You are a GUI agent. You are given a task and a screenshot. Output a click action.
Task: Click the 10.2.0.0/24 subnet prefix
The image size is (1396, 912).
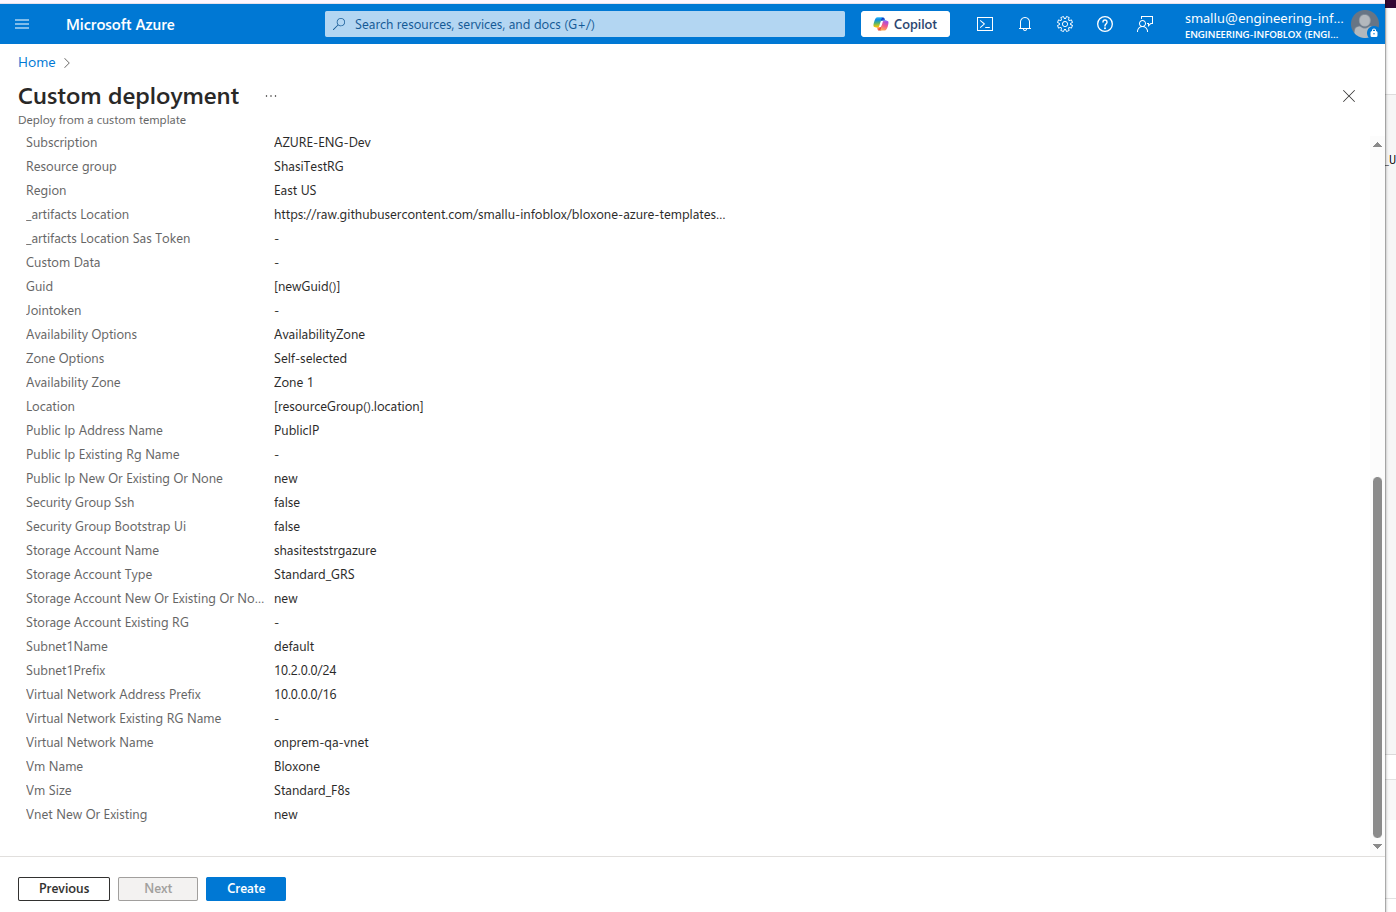click(305, 670)
